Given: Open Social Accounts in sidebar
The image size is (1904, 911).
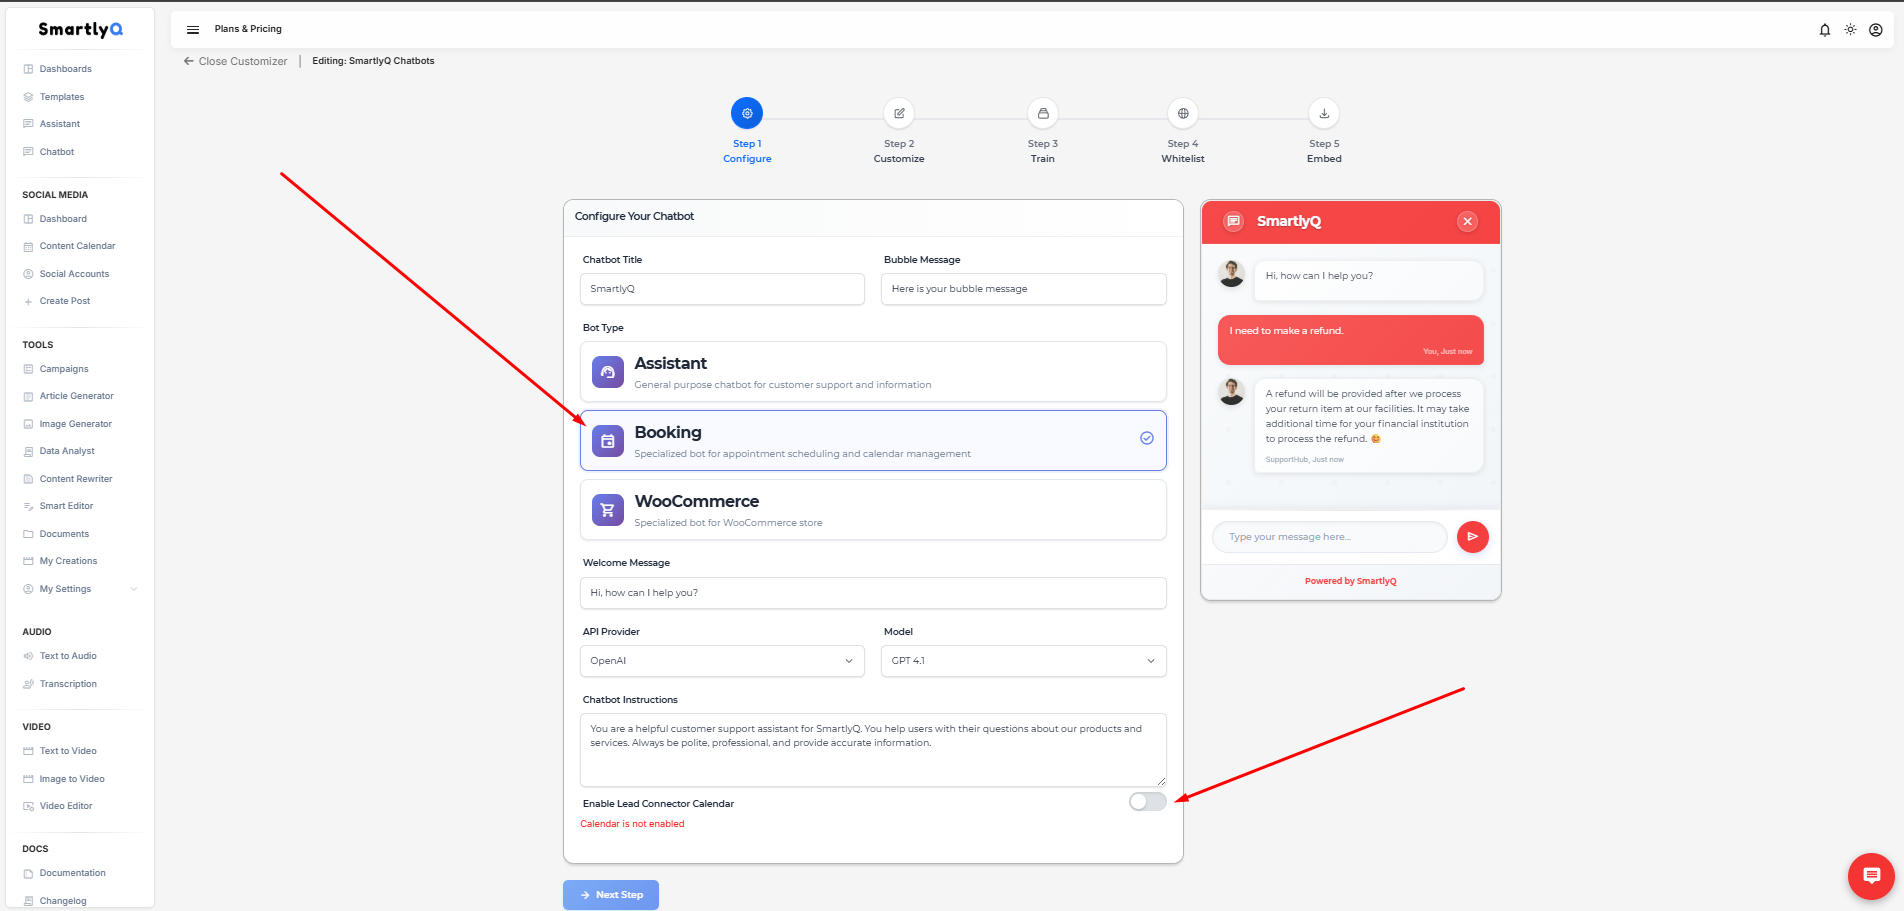Looking at the screenshot, I should [75, 274].
